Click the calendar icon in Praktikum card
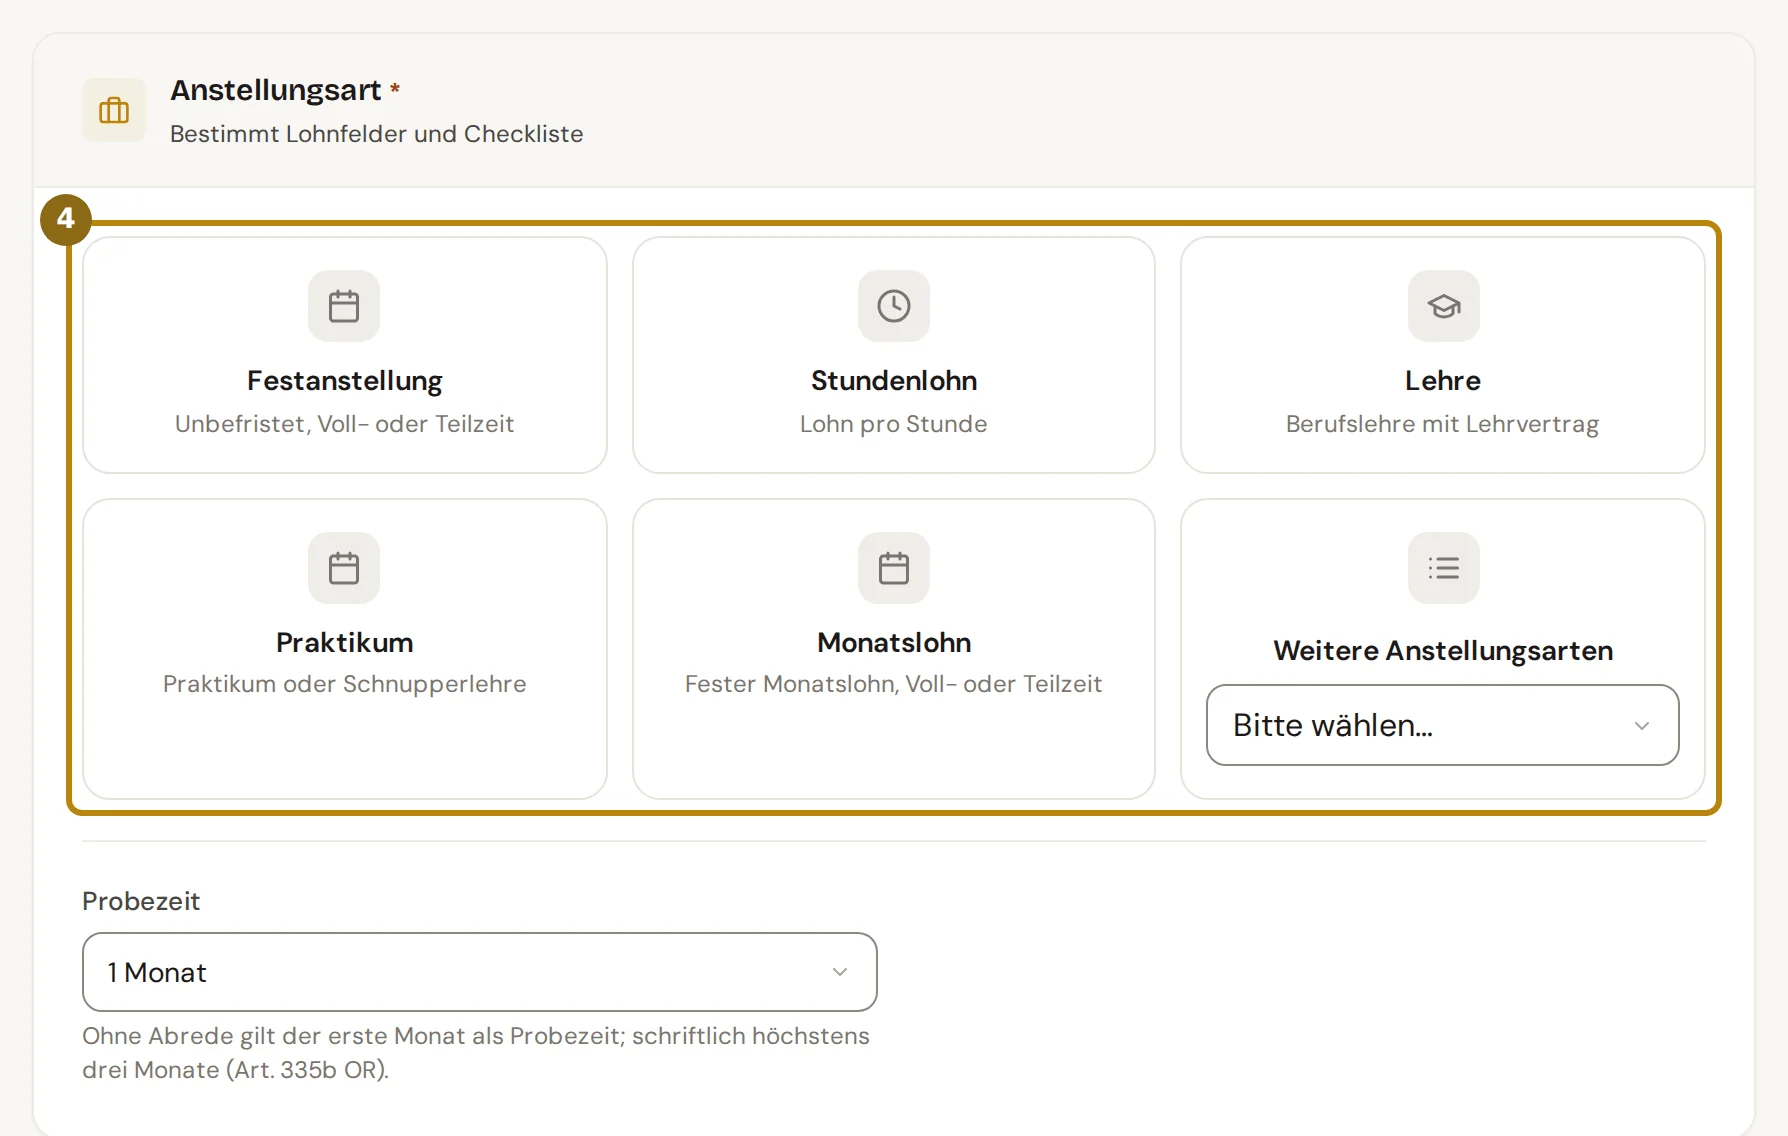The image size is (1788, 1136). coord(344,568)
